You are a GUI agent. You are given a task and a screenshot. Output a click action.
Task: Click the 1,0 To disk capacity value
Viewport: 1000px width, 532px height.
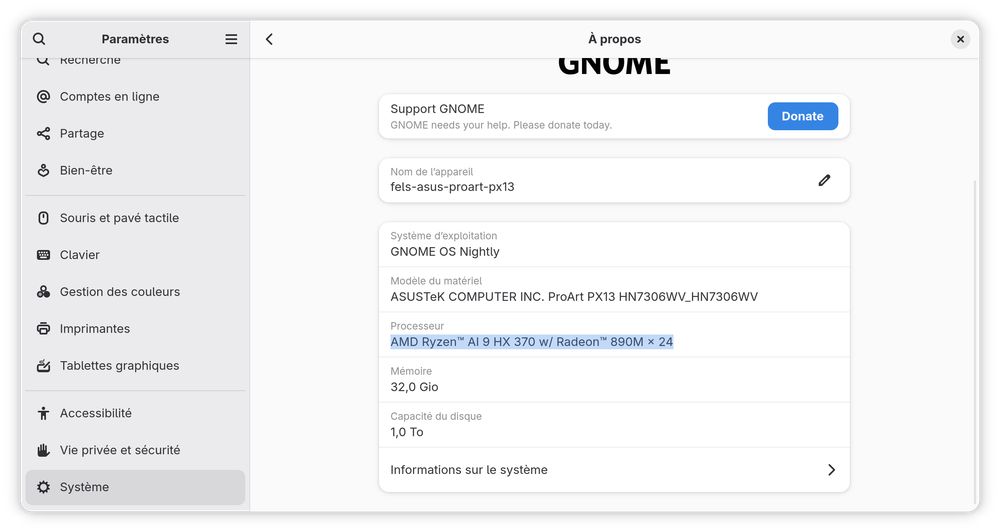coord(407,432)
